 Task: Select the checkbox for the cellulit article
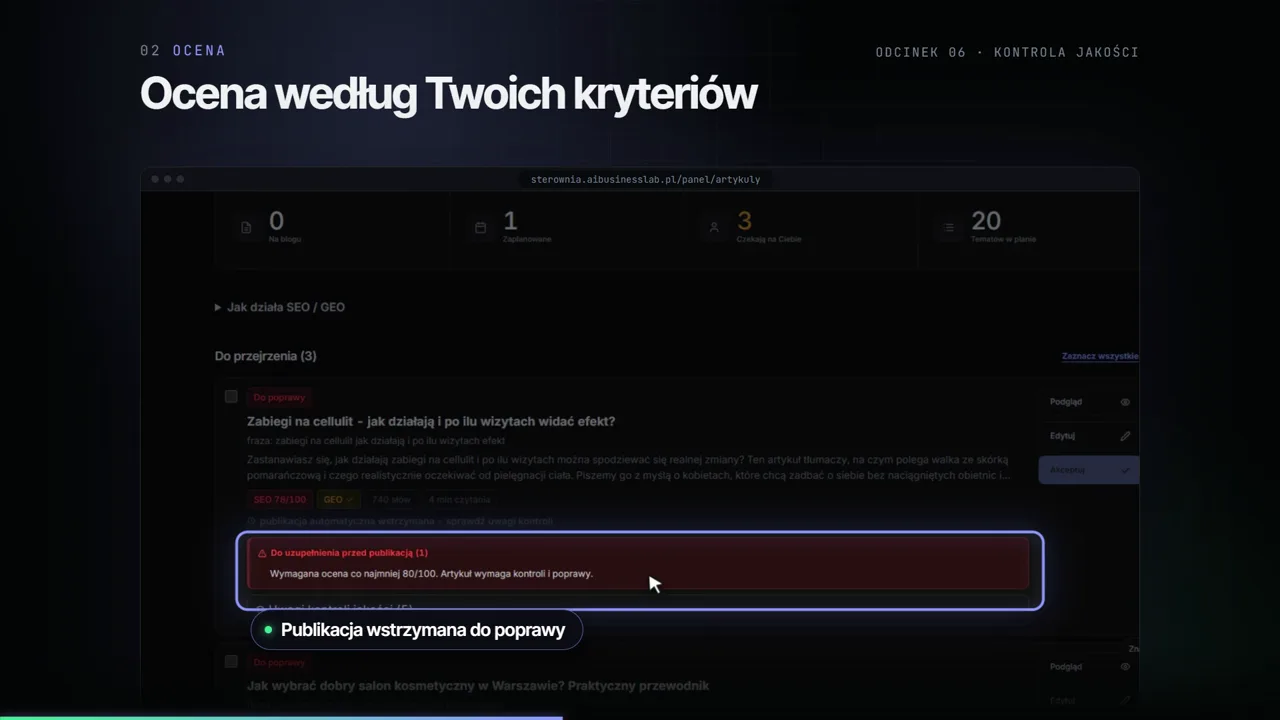pos(231,397)
